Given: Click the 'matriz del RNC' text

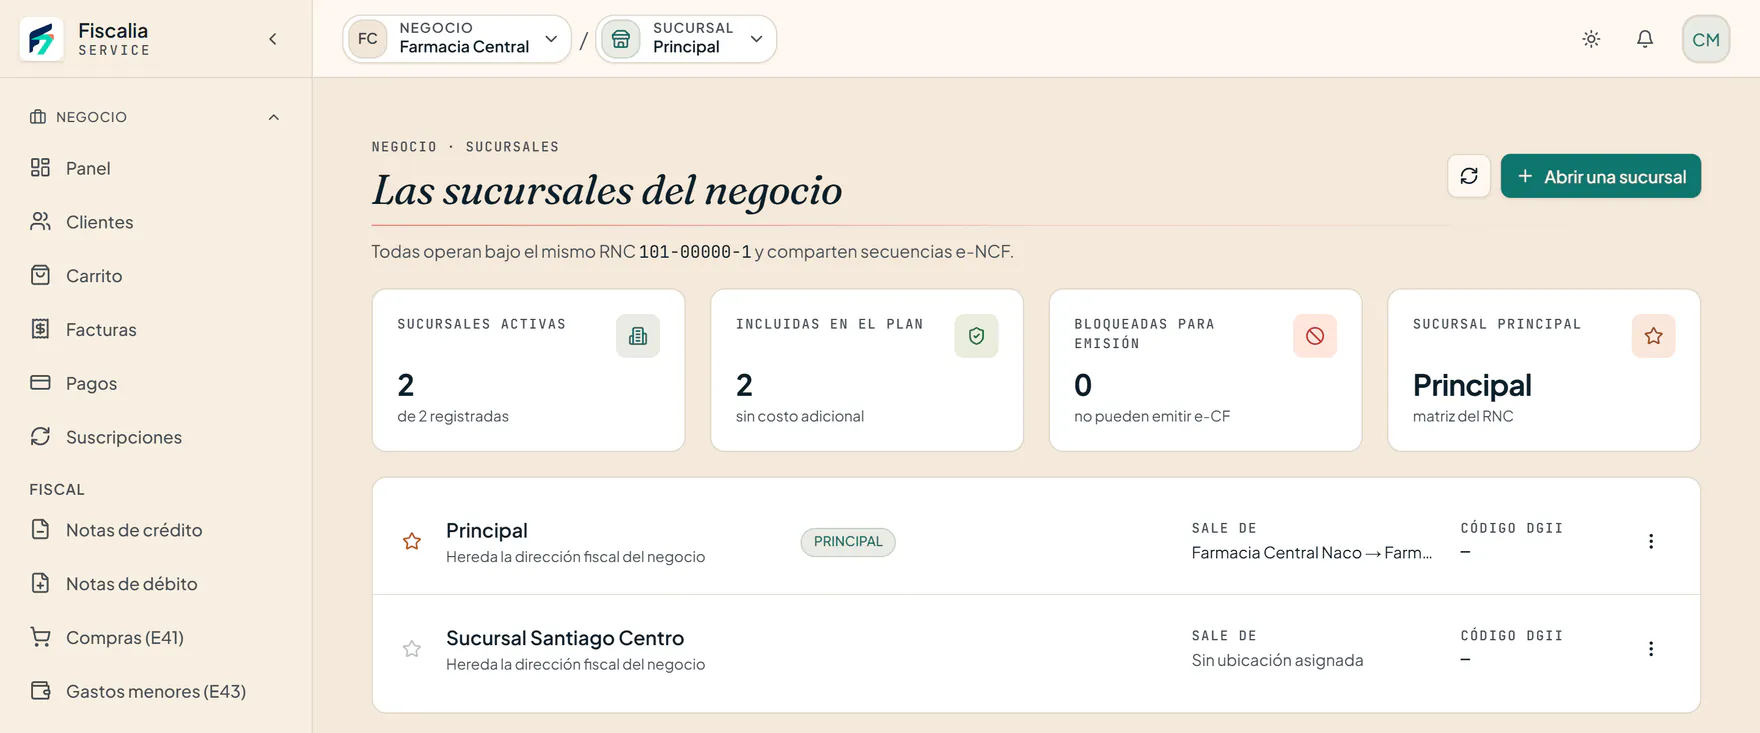Looking at the screenshot, I should pos(1463,416).
